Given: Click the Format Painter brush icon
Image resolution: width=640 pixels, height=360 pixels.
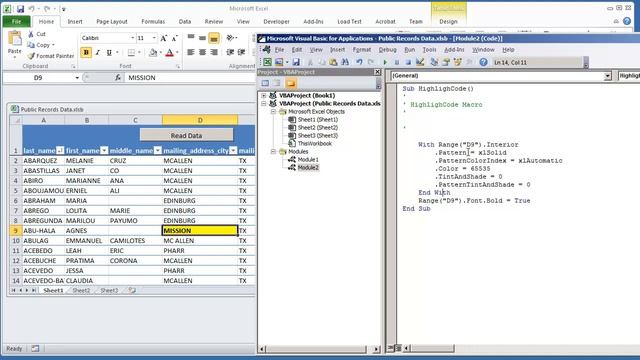Looking at the screenshot, I should tap(31, 56).
